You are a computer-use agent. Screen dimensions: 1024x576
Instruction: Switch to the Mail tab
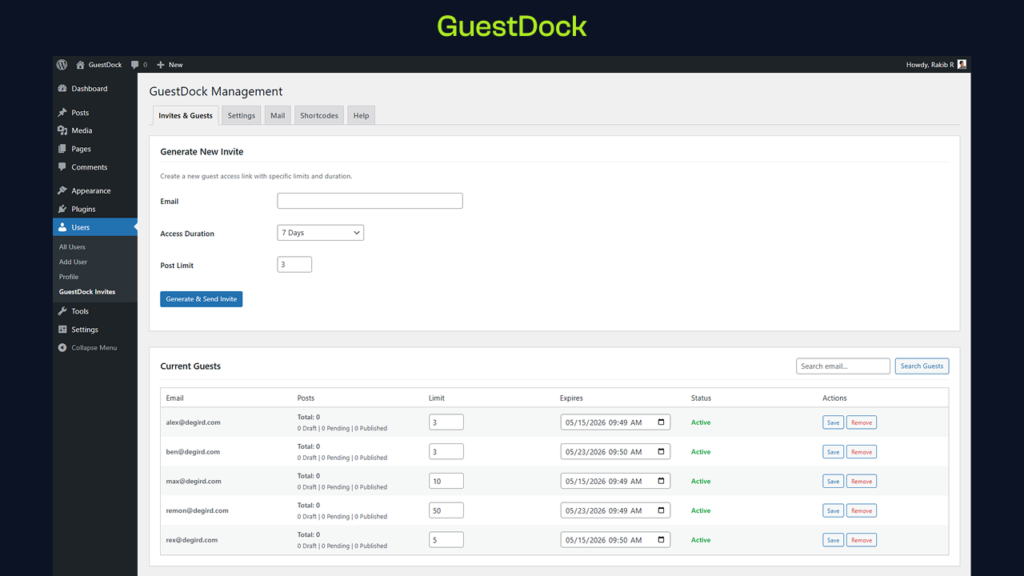pyautogui.click(x=278, y=116)
